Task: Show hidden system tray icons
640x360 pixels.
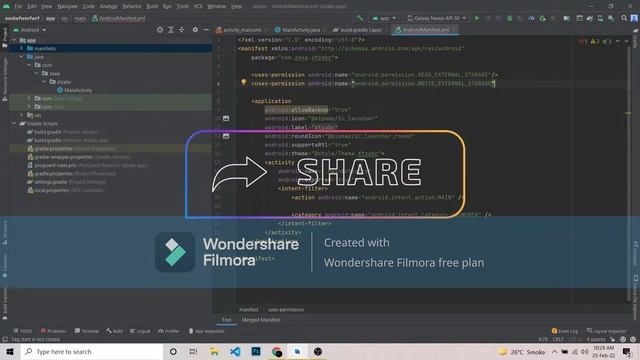Action: point(554,351)
